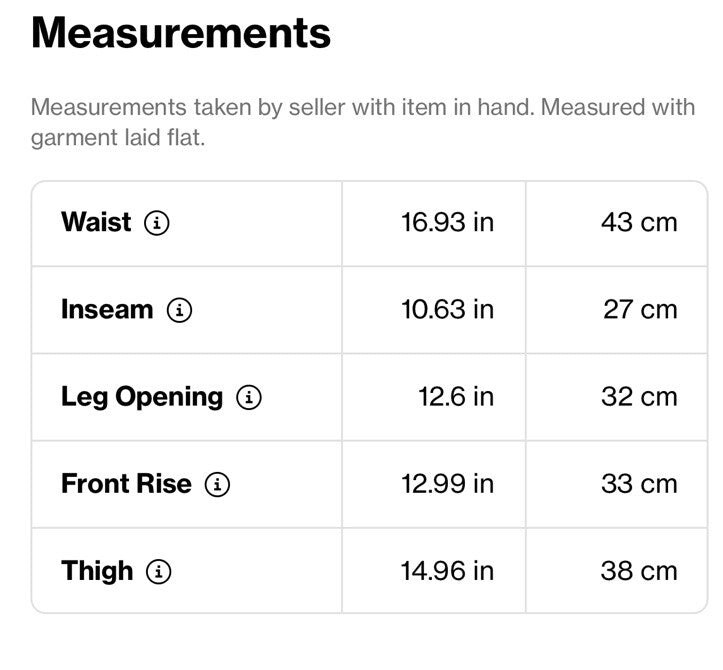Click the 38 cm thigh value
Viewport: 723px width, 670px height.
pyautogui.click(x=639, y=571)
